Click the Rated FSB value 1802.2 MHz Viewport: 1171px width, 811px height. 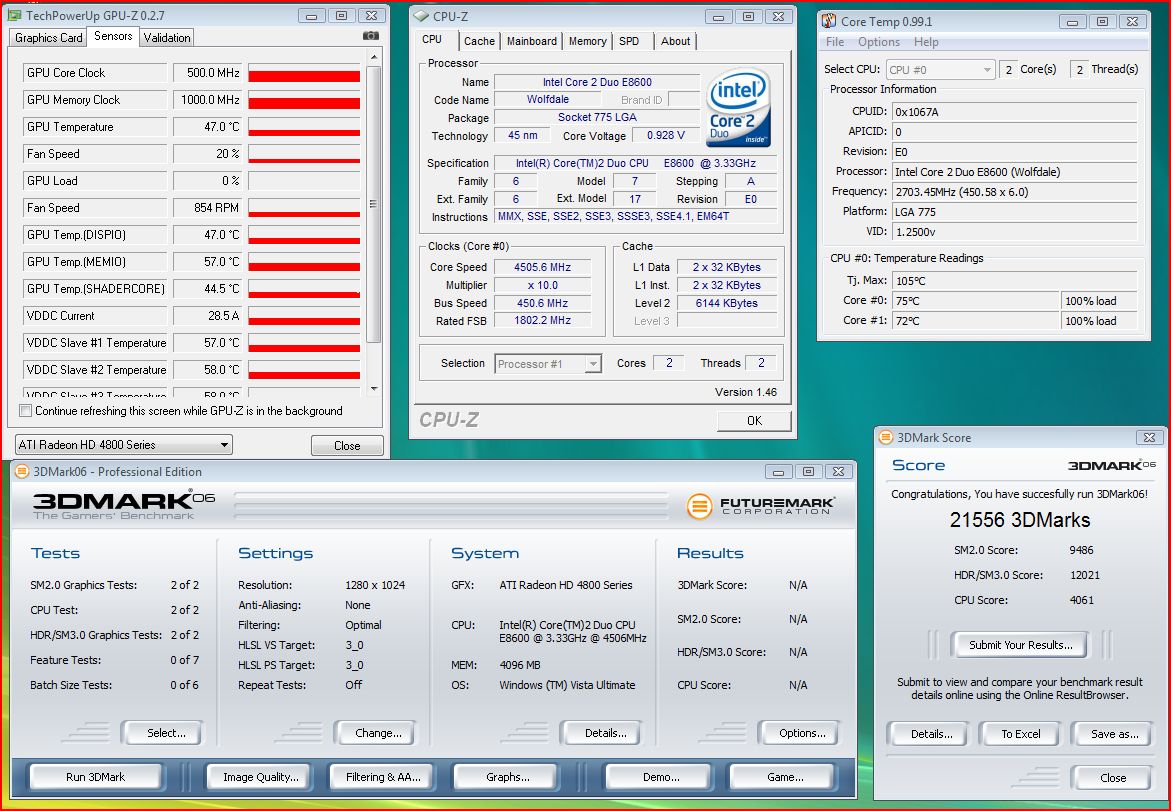542,320
